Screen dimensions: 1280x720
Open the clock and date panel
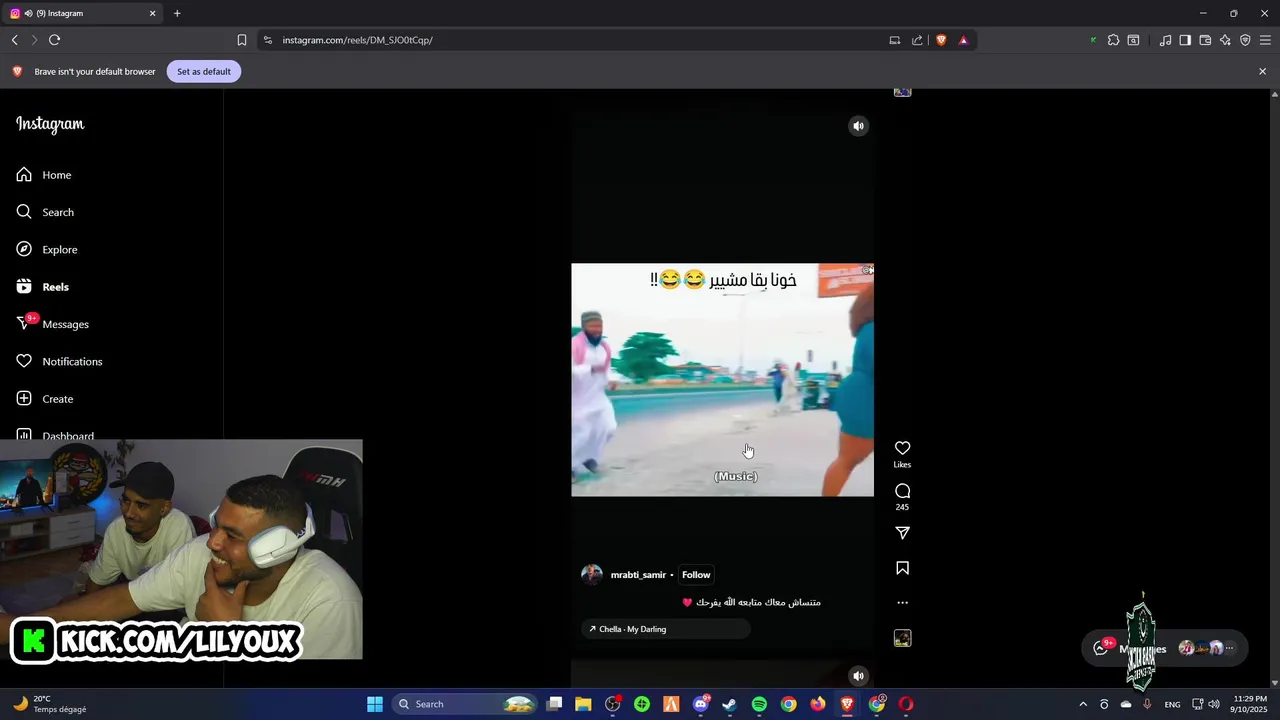click(1250, 704)
